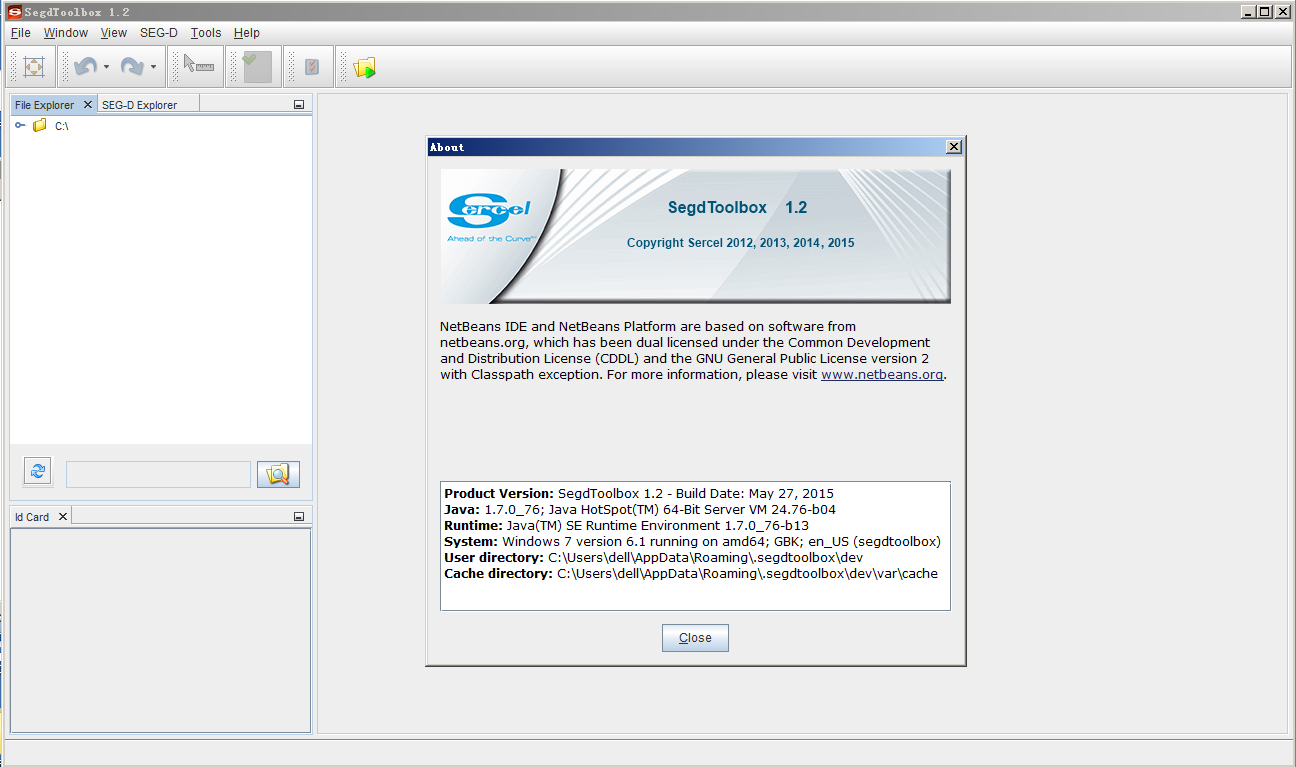Click the green checkmark page toolbar icon

pyautogui.click(x=256, y=67)
